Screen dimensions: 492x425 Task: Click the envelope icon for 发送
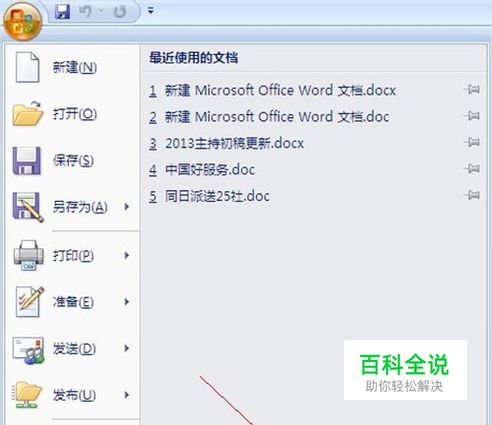pyautogui.click(x=28, y=350)
